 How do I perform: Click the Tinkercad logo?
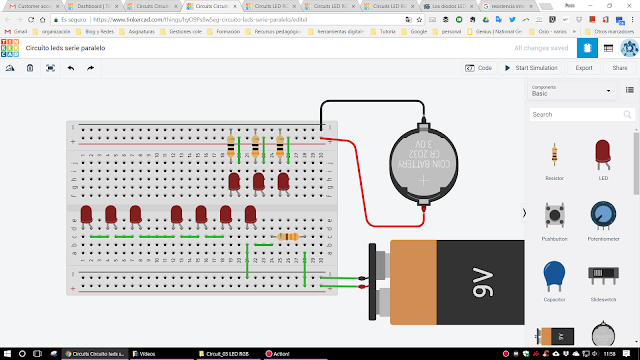click(10, 48)
